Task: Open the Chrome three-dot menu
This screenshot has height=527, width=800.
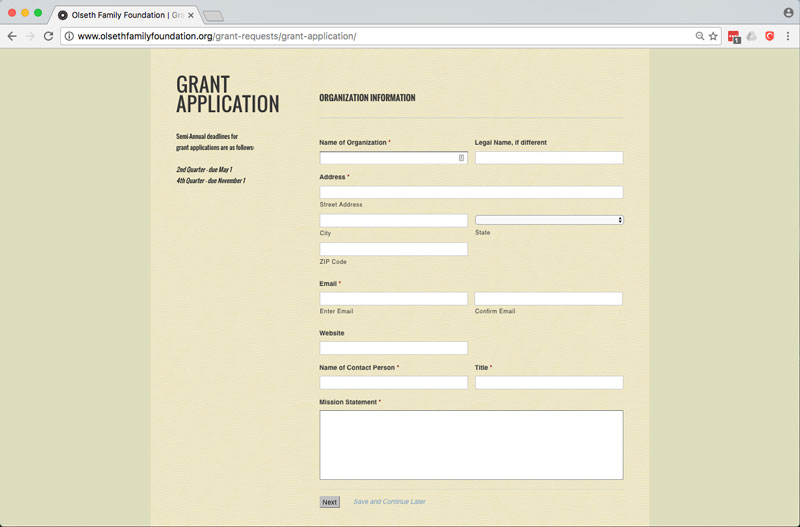Action: [x=788, y=36]
